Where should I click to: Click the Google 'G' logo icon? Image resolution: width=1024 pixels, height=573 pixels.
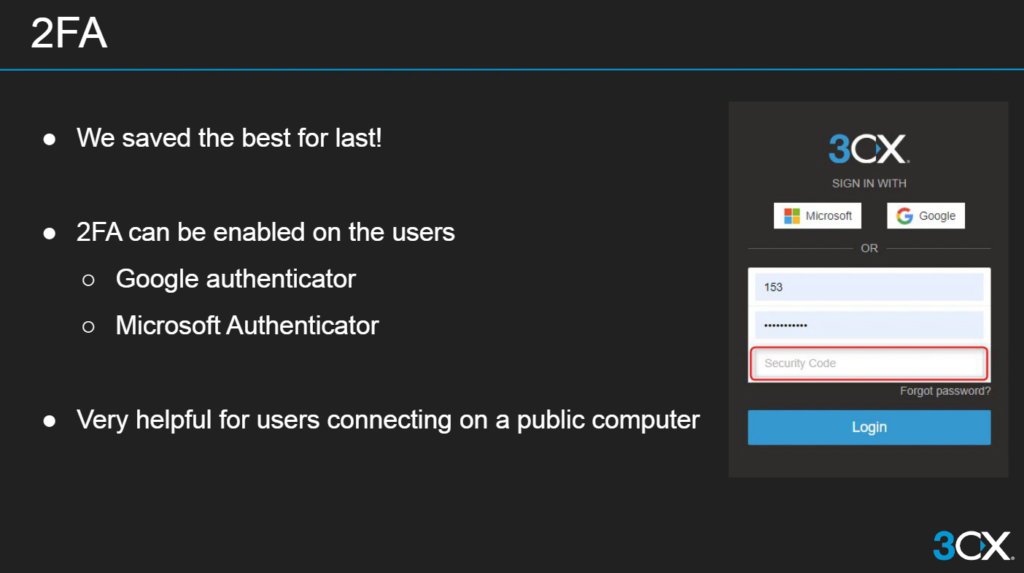pos(904,216)
